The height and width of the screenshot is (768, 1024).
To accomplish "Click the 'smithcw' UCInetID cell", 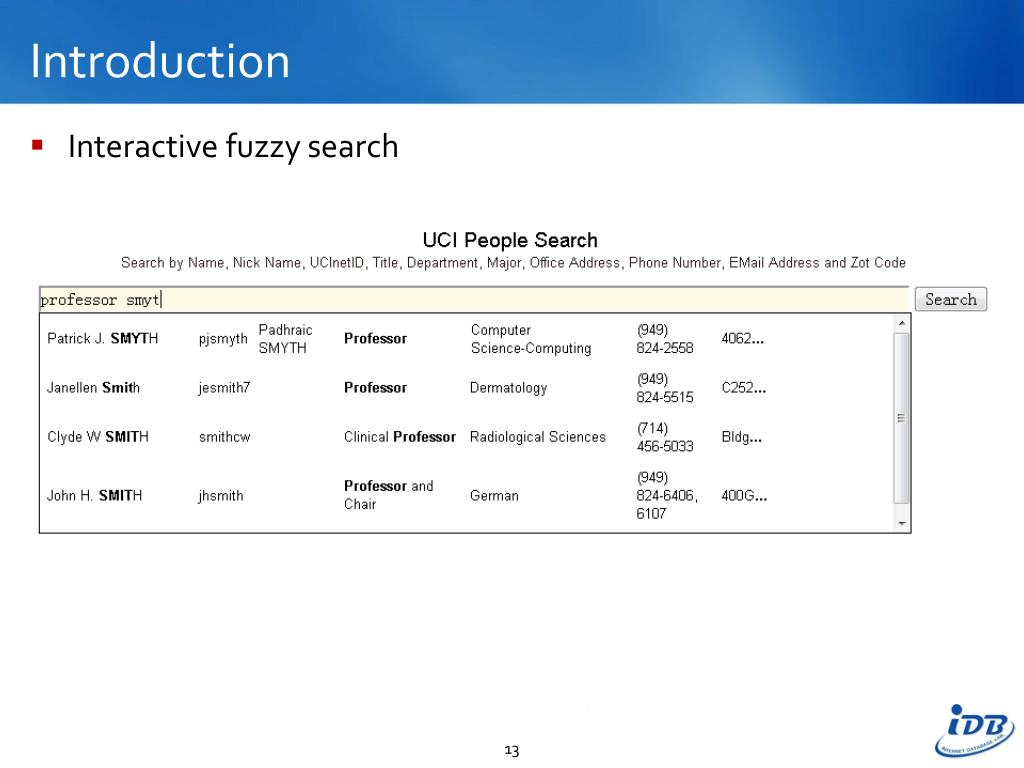I will coord(225,437).
